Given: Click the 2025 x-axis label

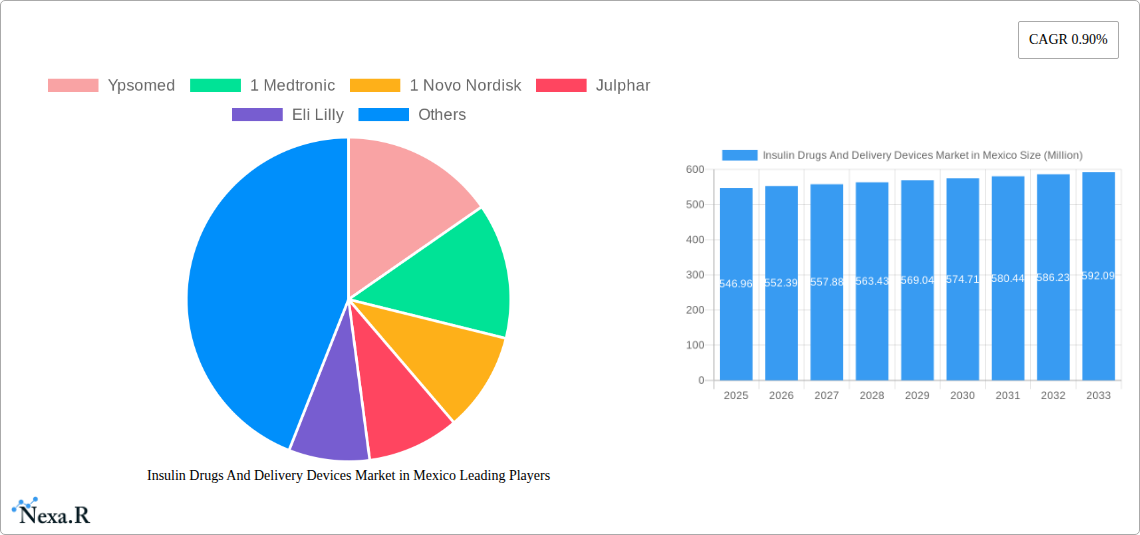Looking at the screenshot, I should point(736,396).
